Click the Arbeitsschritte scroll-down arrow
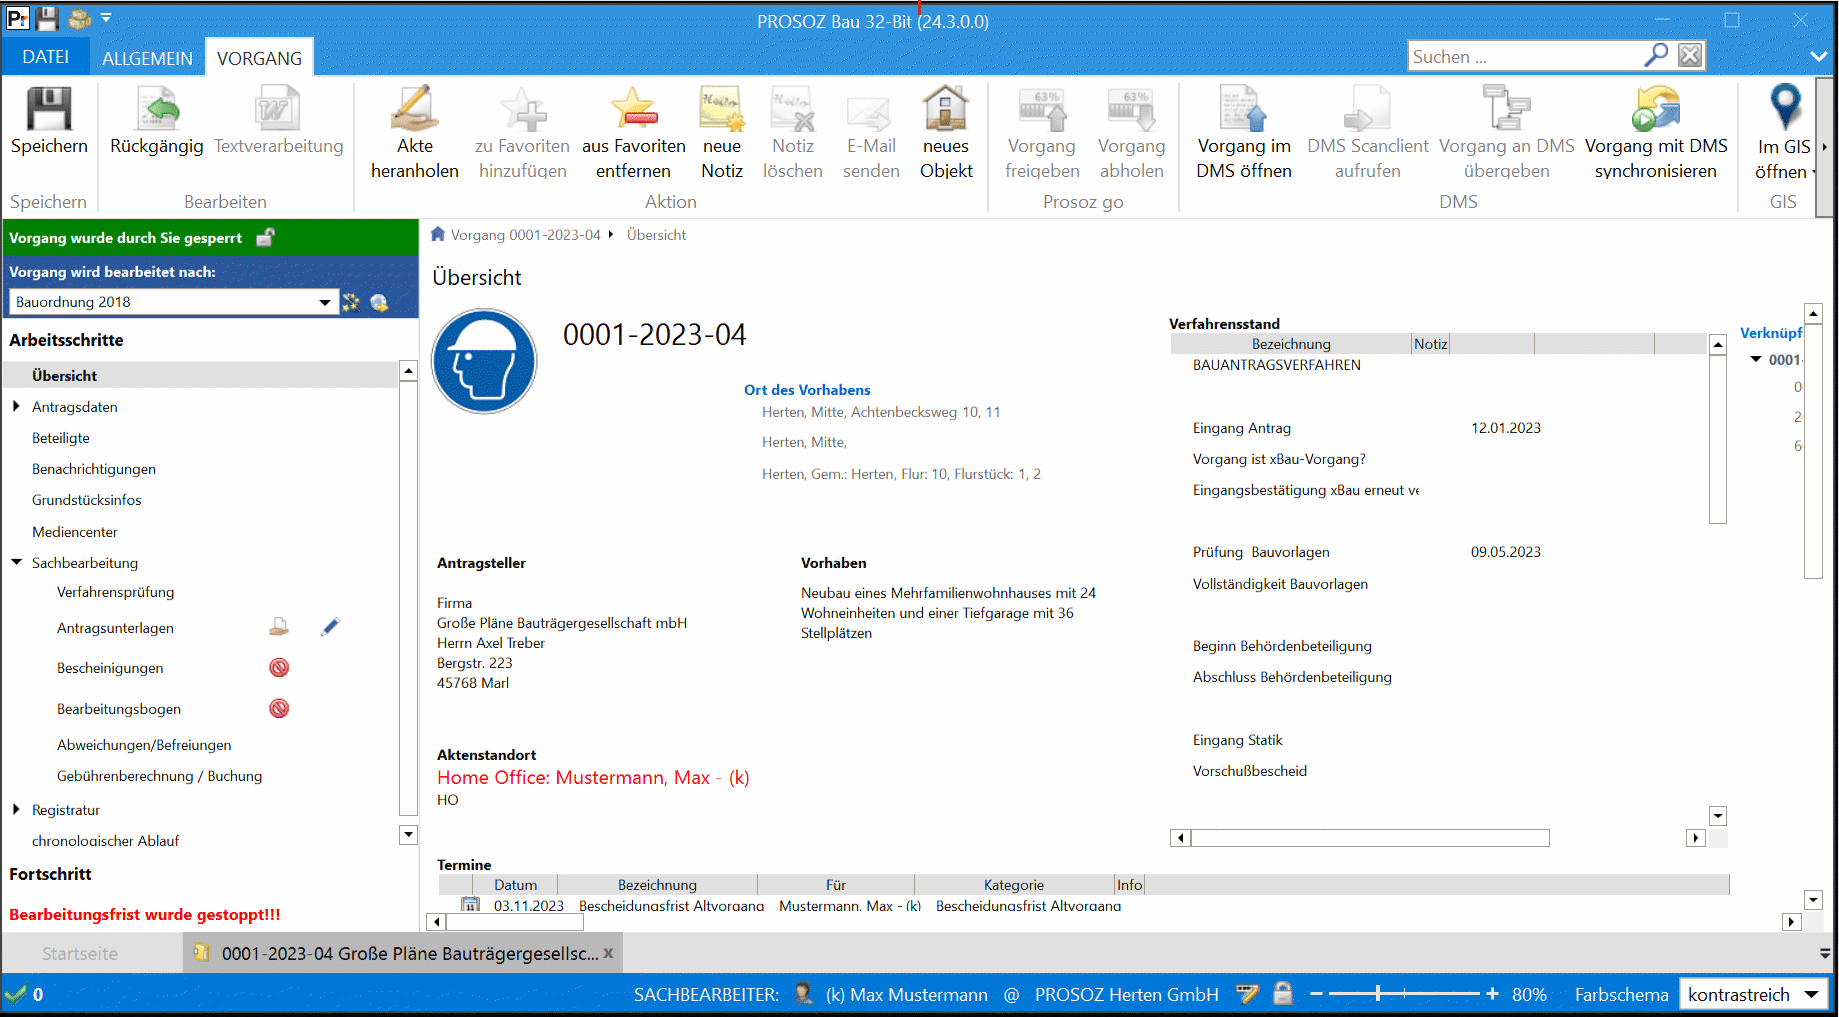 (x=408, y=834)
